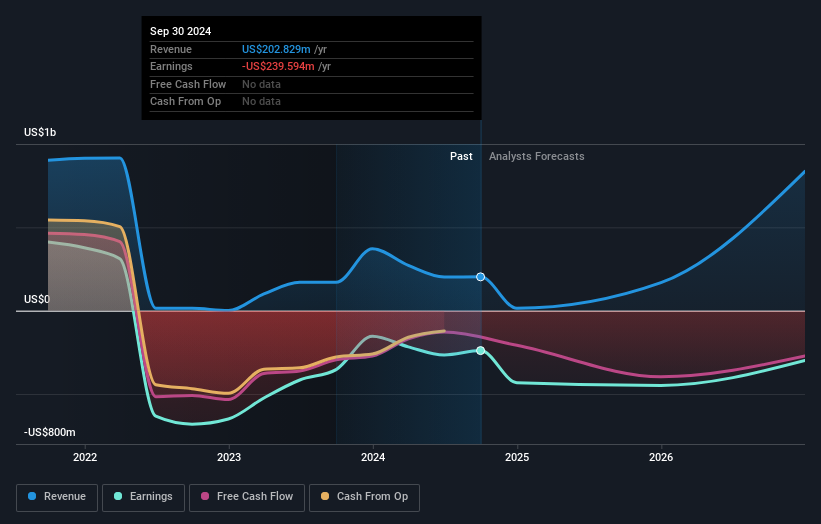Click the 2025 x-axis label
Screen dimensions: 821x524
coord(517,458)
